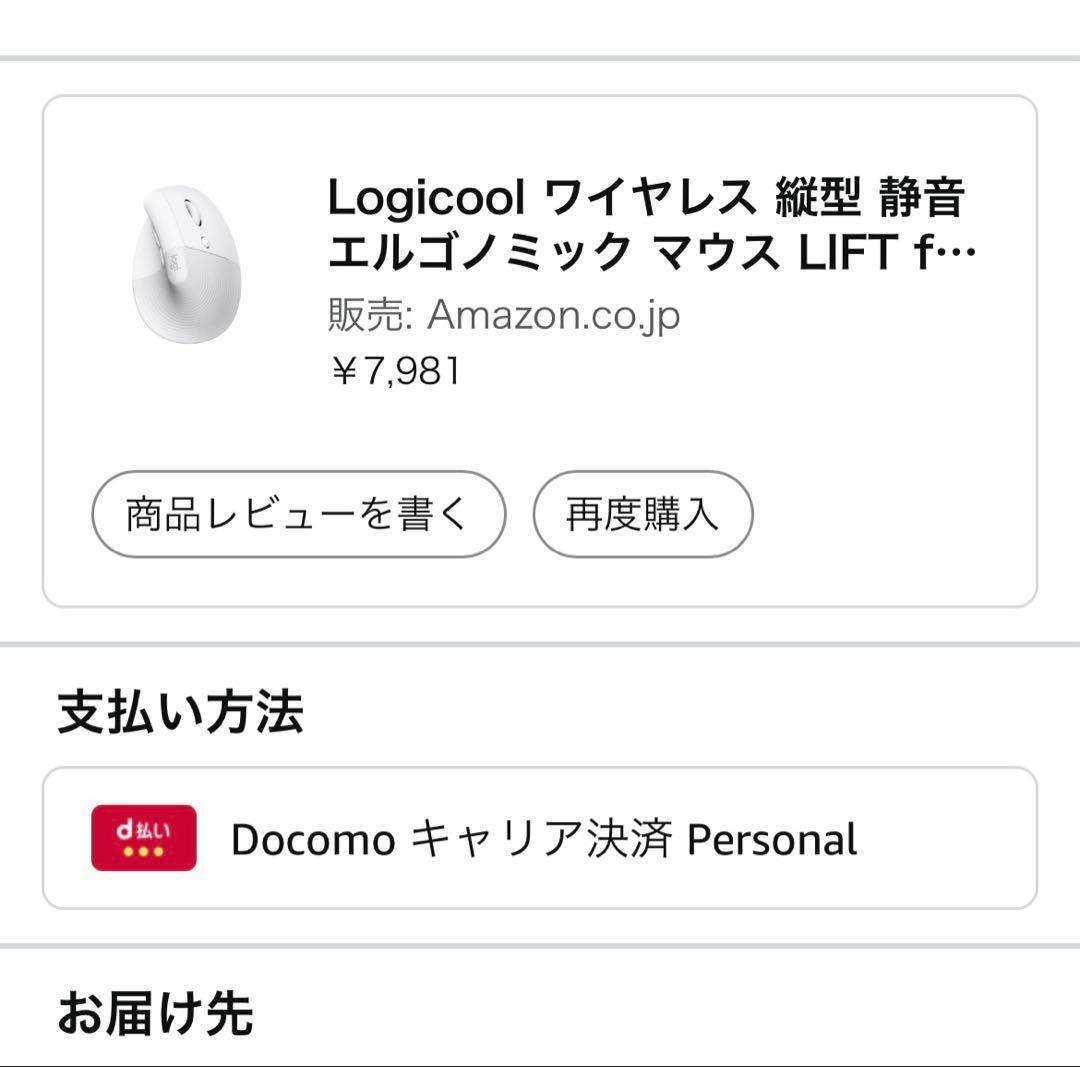Click the truncated title ellipsis

[x=963, y=255]
